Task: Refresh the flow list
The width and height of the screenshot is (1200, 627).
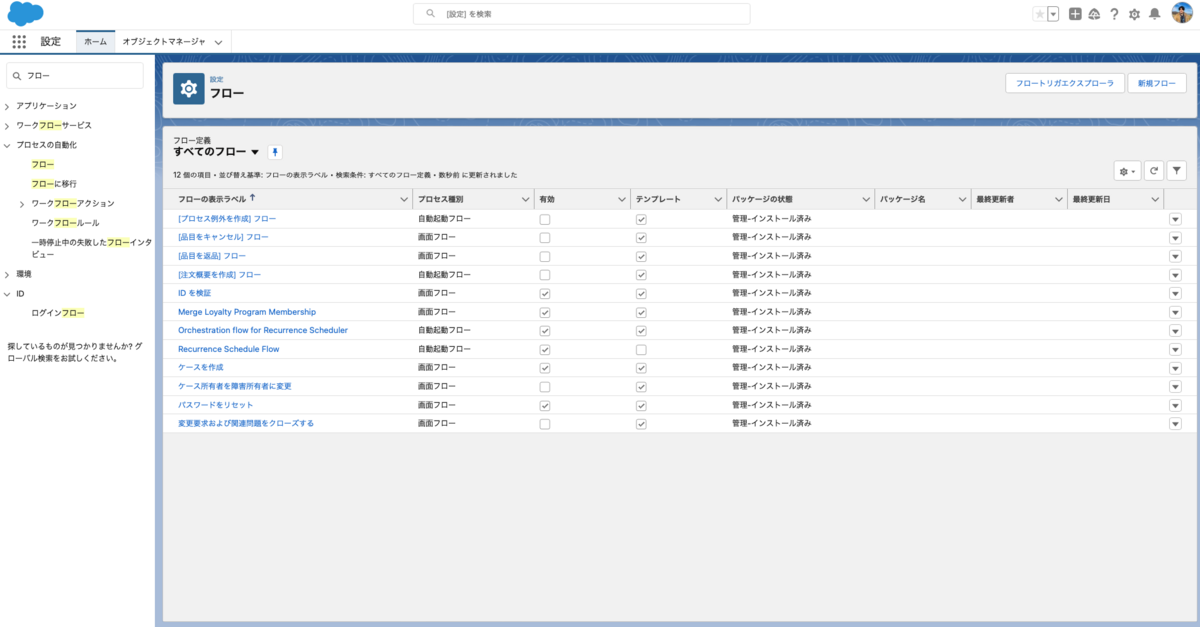Action: click(x=1154, y=171)
